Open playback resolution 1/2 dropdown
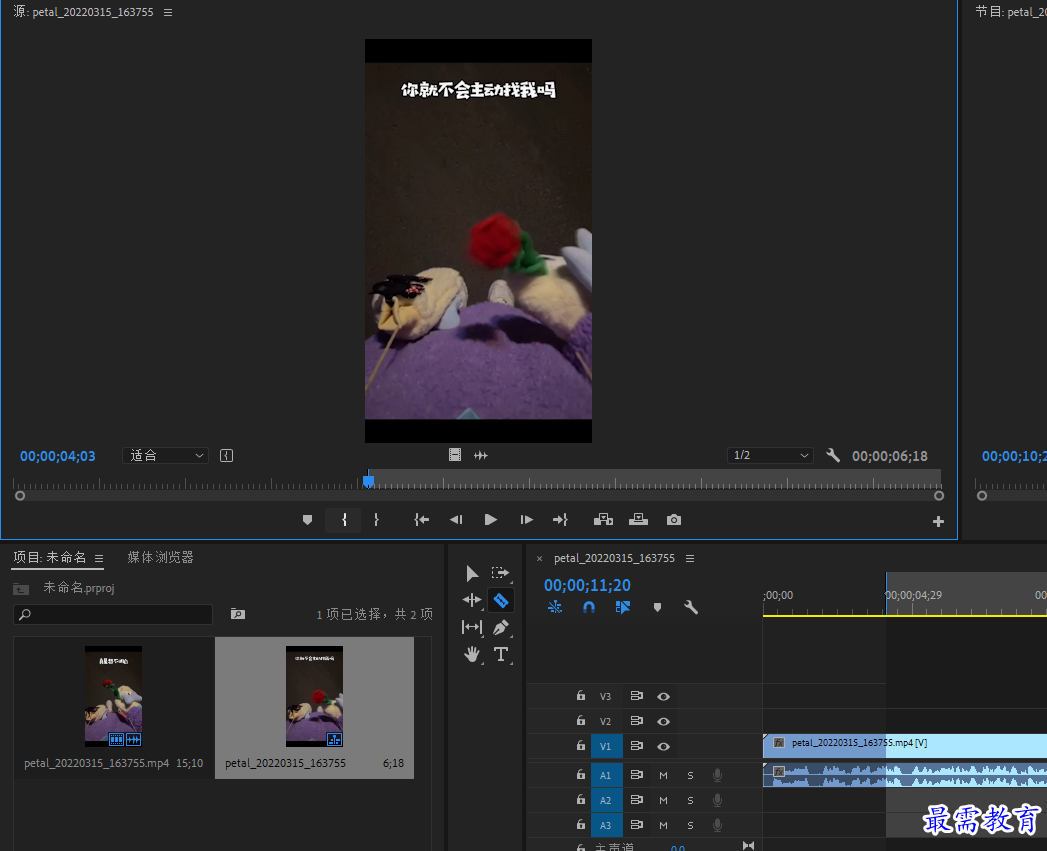The width and height of the screenshot is (1047, 851). point(770,456)
